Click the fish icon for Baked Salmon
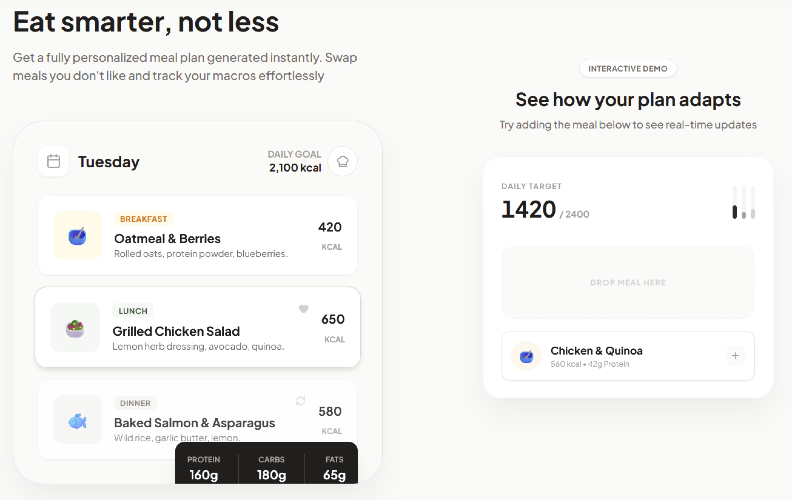Image resolution: width=792 pixels, height=500 pixels. pos(78,420)
